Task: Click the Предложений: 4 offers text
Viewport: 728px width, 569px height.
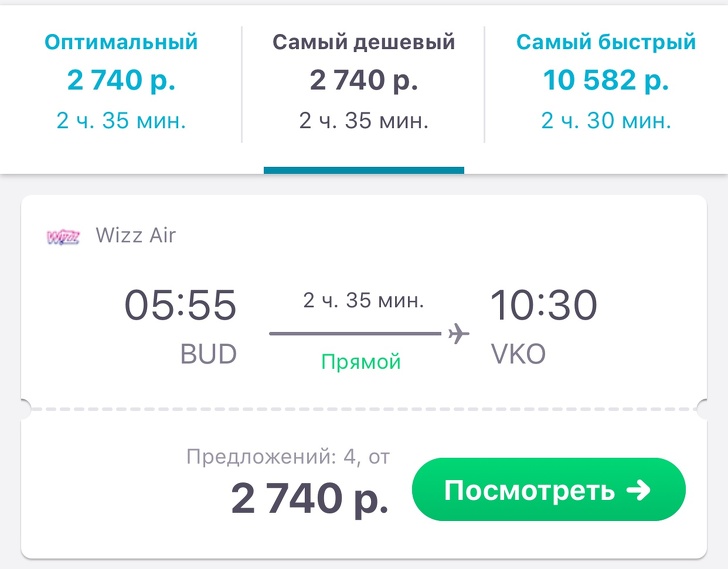Action: click(x=288, y=458)
